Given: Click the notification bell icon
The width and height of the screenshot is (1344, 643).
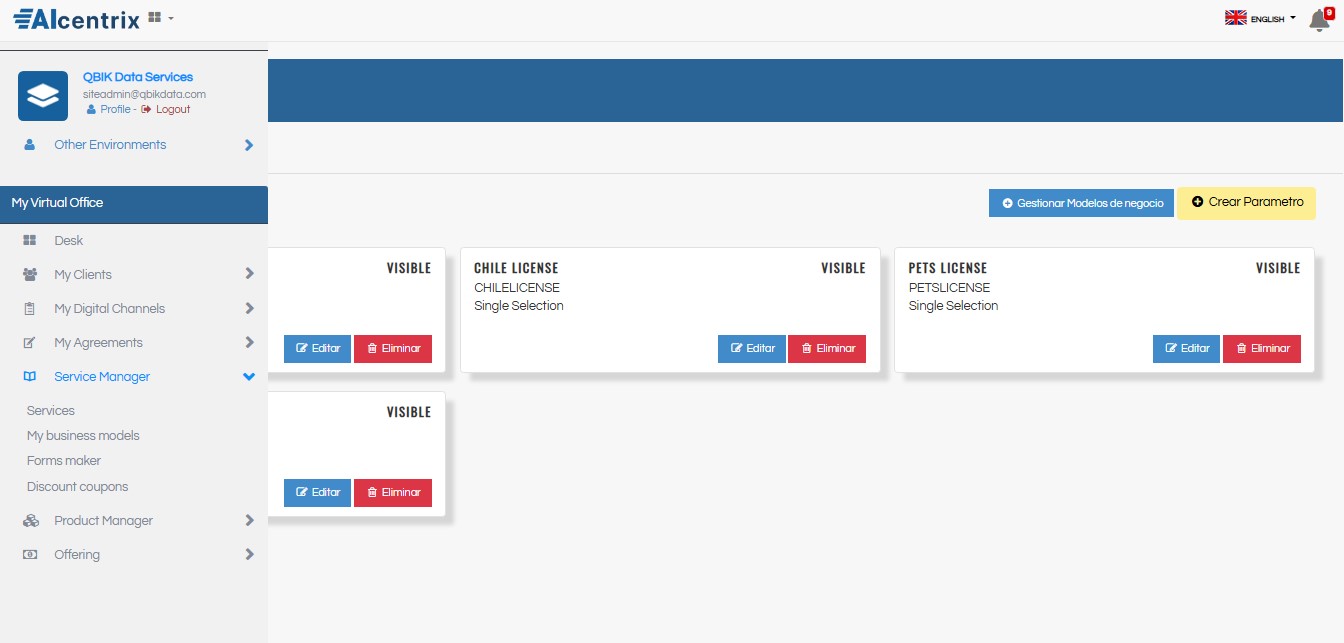Looking at the screenshot, I should click(x=1319, y=19).
